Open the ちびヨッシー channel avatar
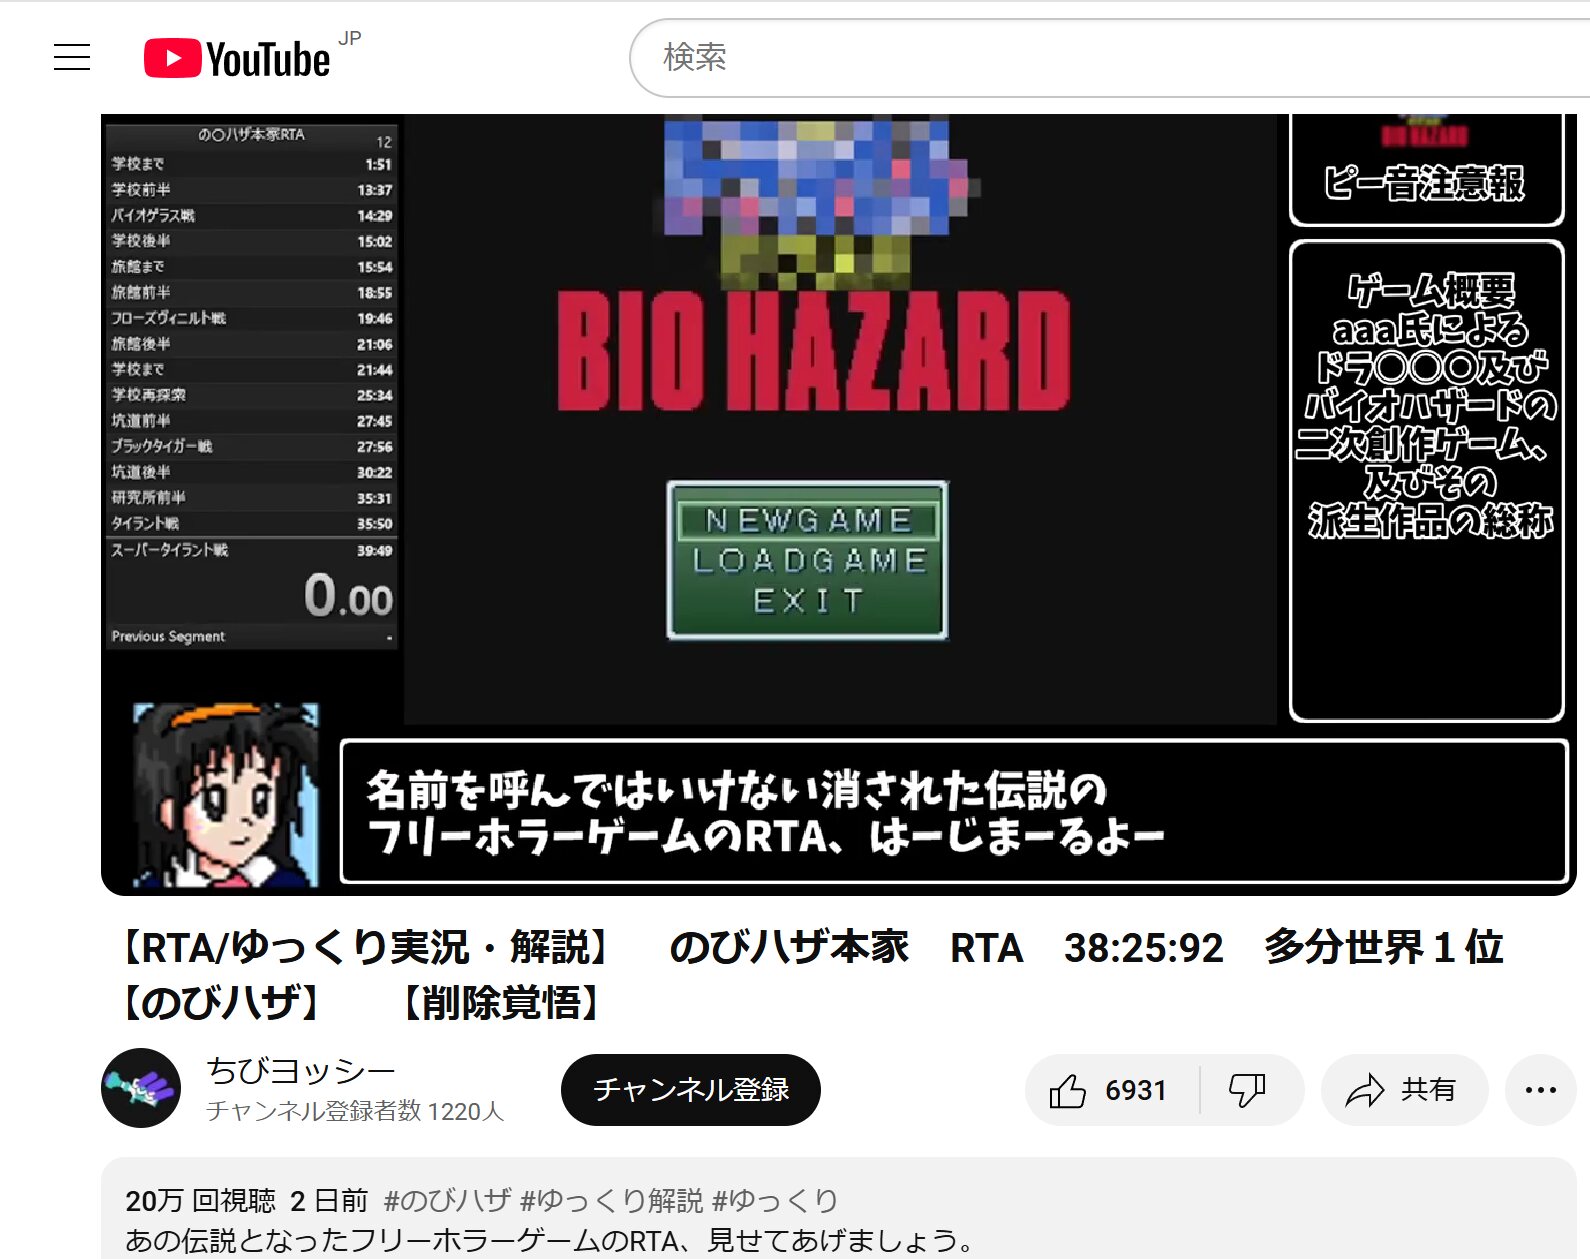1590x1259 pixels. point(141,1088)
